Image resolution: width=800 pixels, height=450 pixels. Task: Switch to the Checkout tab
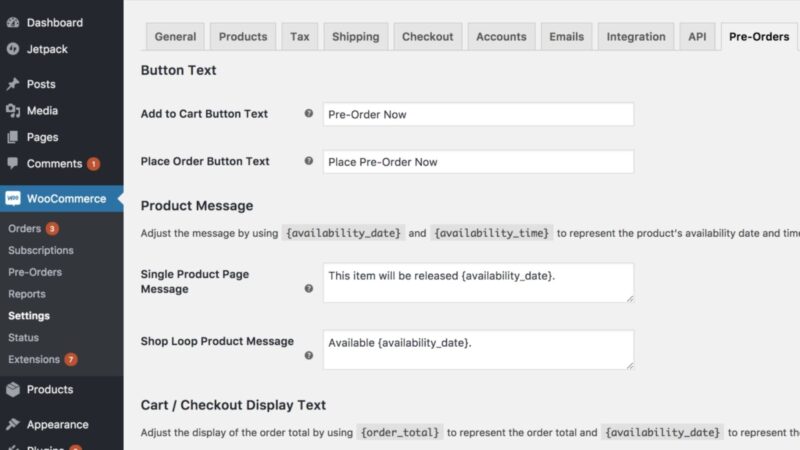click(x=428, y=37)
